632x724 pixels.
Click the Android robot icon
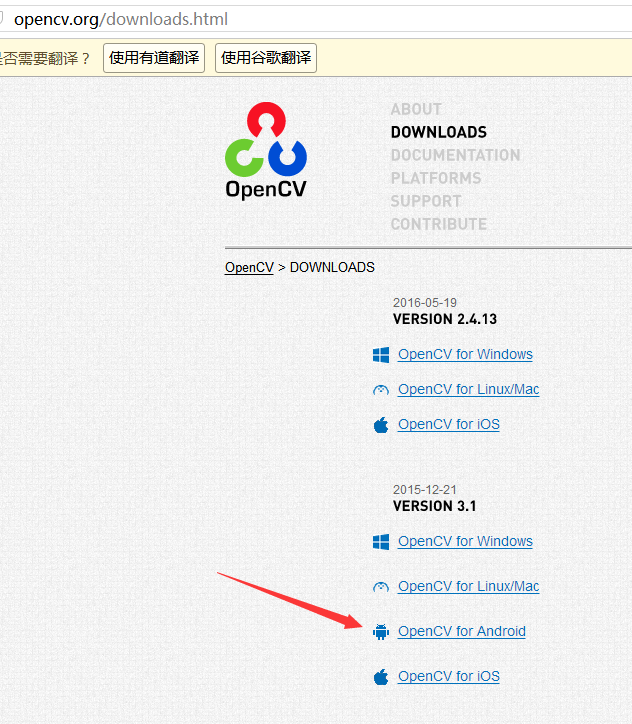point(381,631)
